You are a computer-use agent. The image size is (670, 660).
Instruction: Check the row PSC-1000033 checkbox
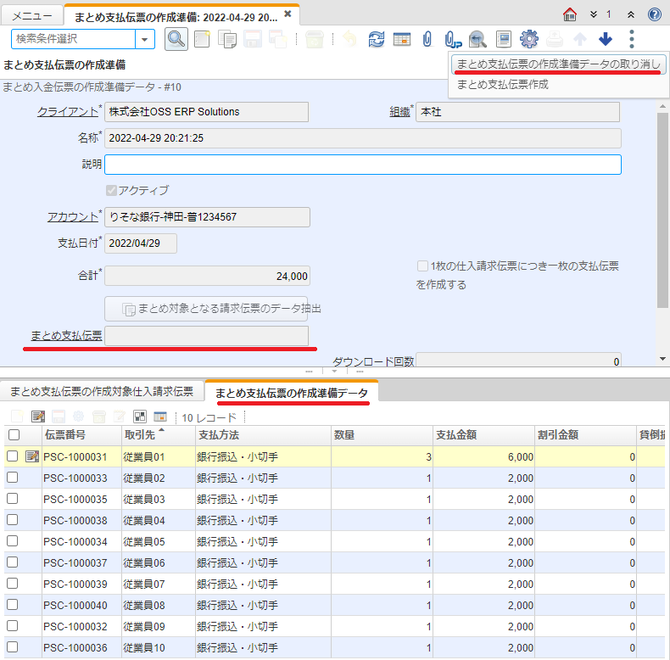click(12, 477)
